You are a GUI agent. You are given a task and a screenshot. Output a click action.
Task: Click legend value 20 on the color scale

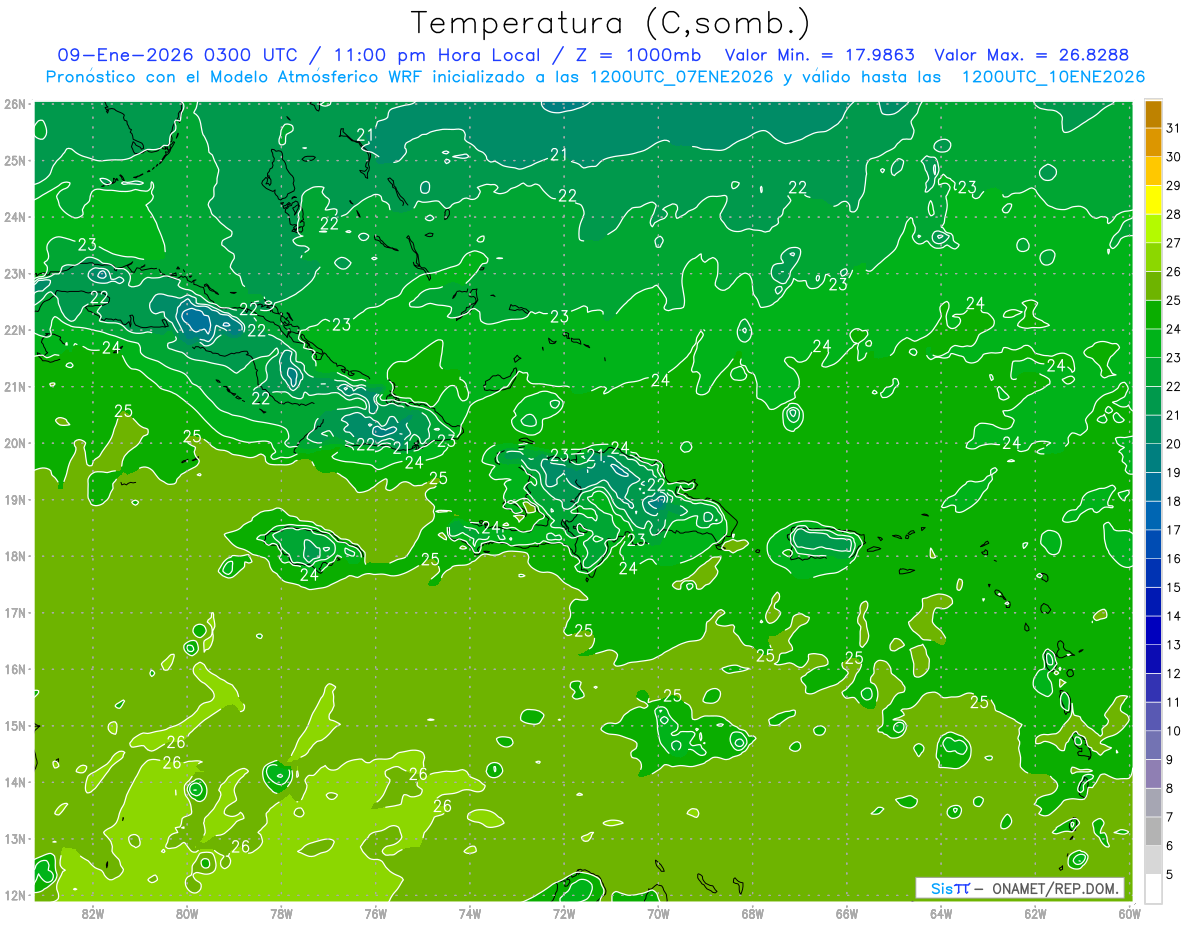1174,444
